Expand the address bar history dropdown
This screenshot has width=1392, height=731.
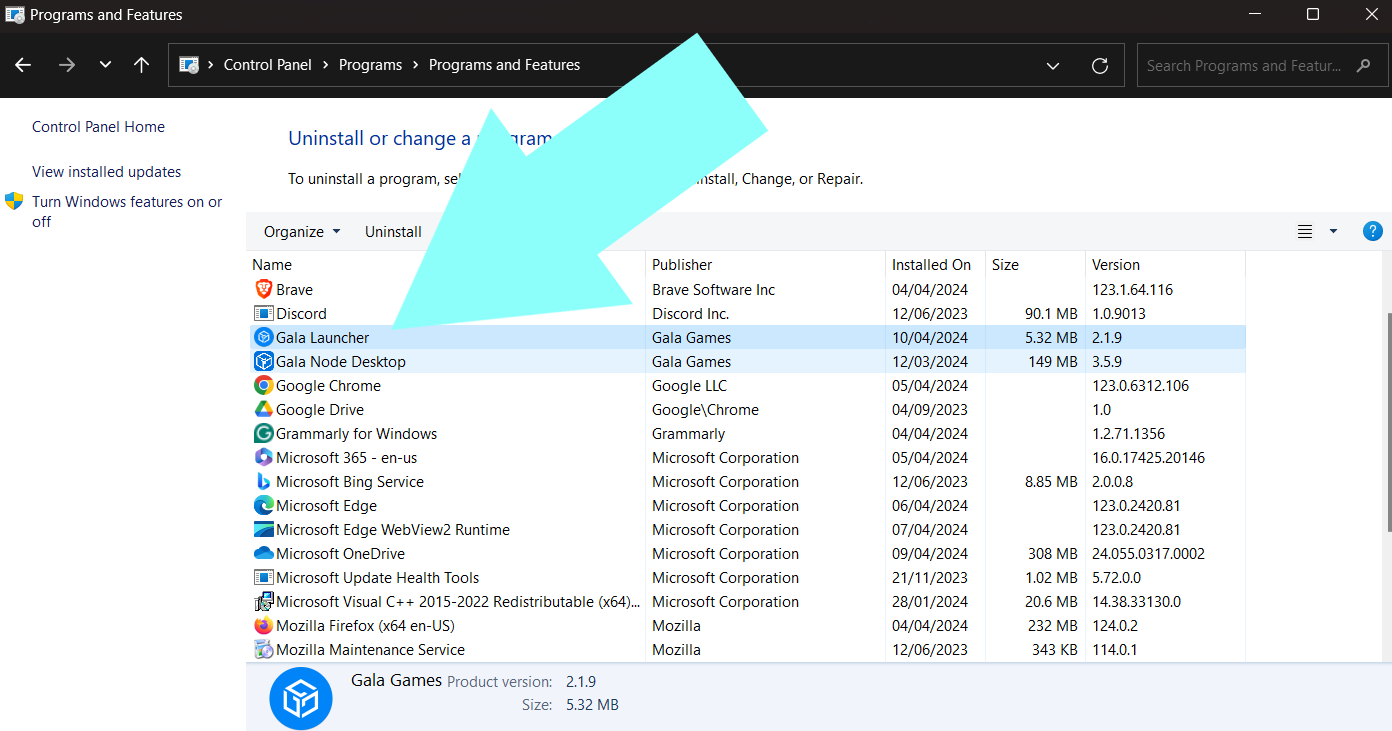point(1053,65)
